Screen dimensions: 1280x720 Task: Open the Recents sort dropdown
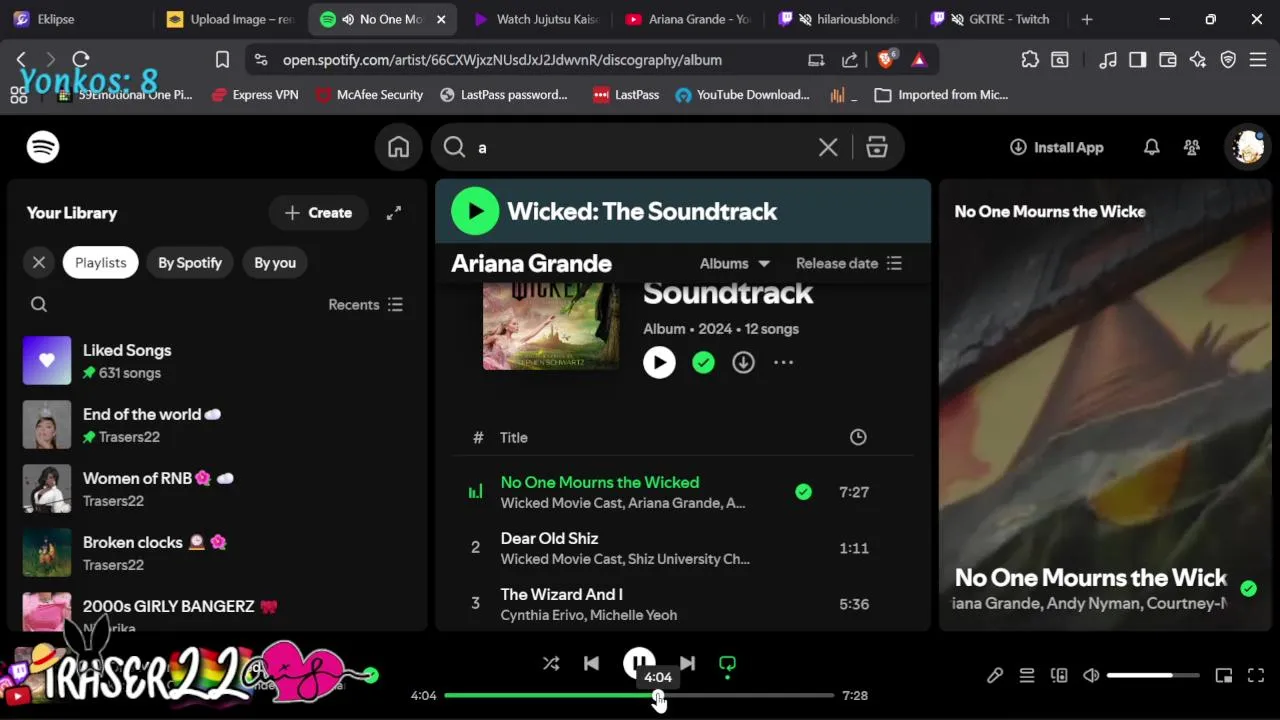[x=366, y=304]
